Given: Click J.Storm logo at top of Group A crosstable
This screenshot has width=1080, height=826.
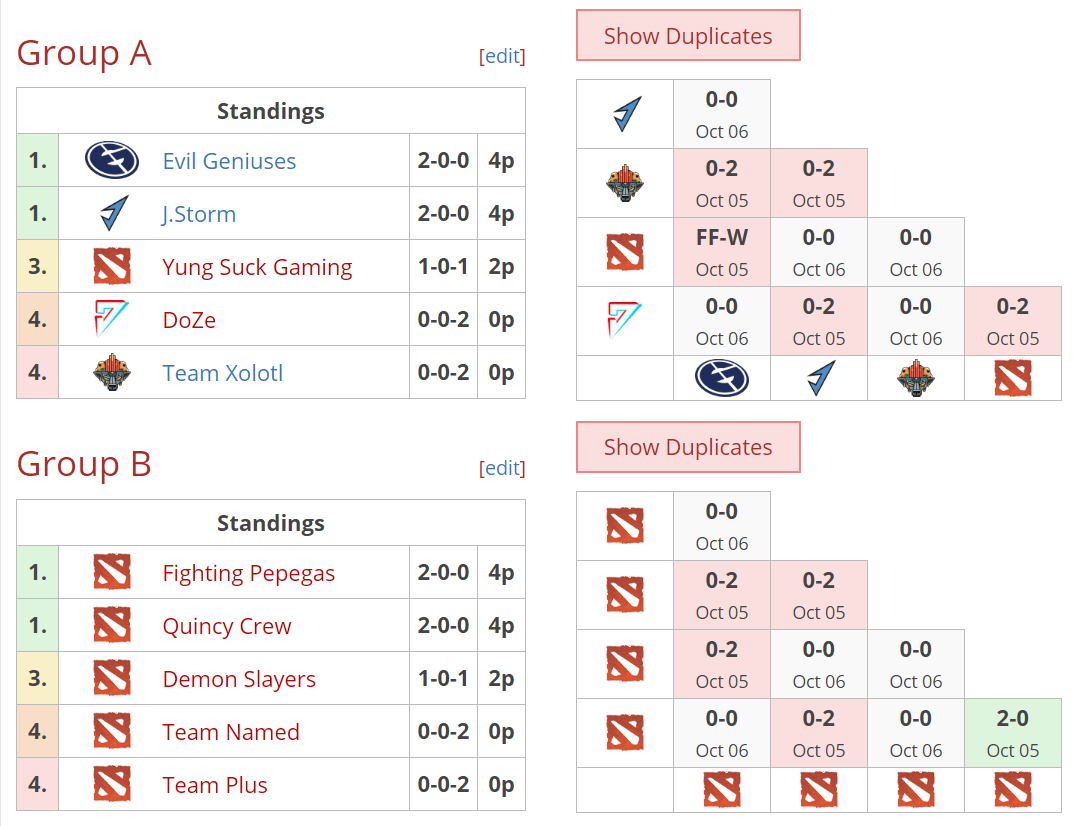Looking at the screenshot, I should tap(627, 114).
